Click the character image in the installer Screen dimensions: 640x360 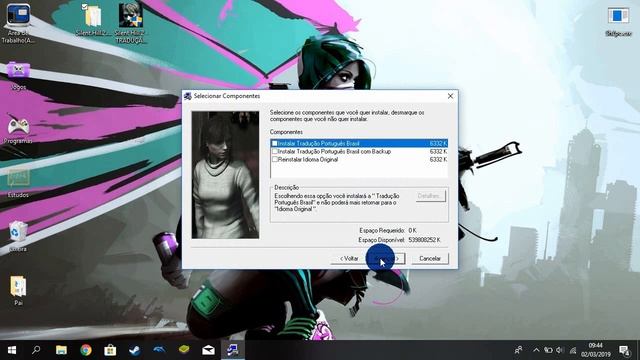coord(225,175)
